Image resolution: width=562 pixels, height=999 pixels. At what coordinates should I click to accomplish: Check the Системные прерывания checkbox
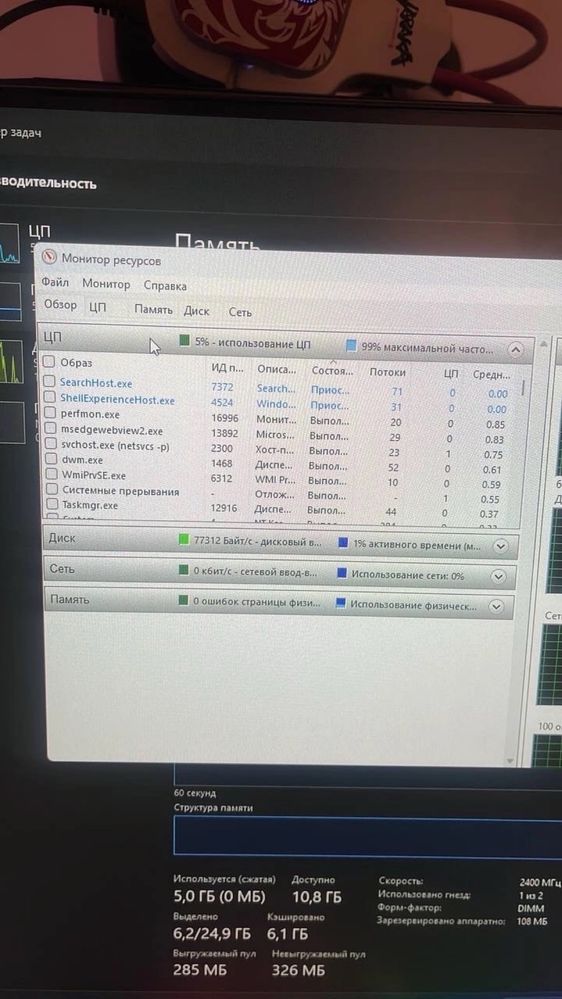pos(51,490)
